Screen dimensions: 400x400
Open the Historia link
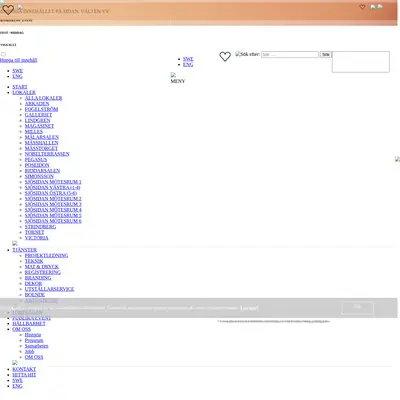[33, 335]
